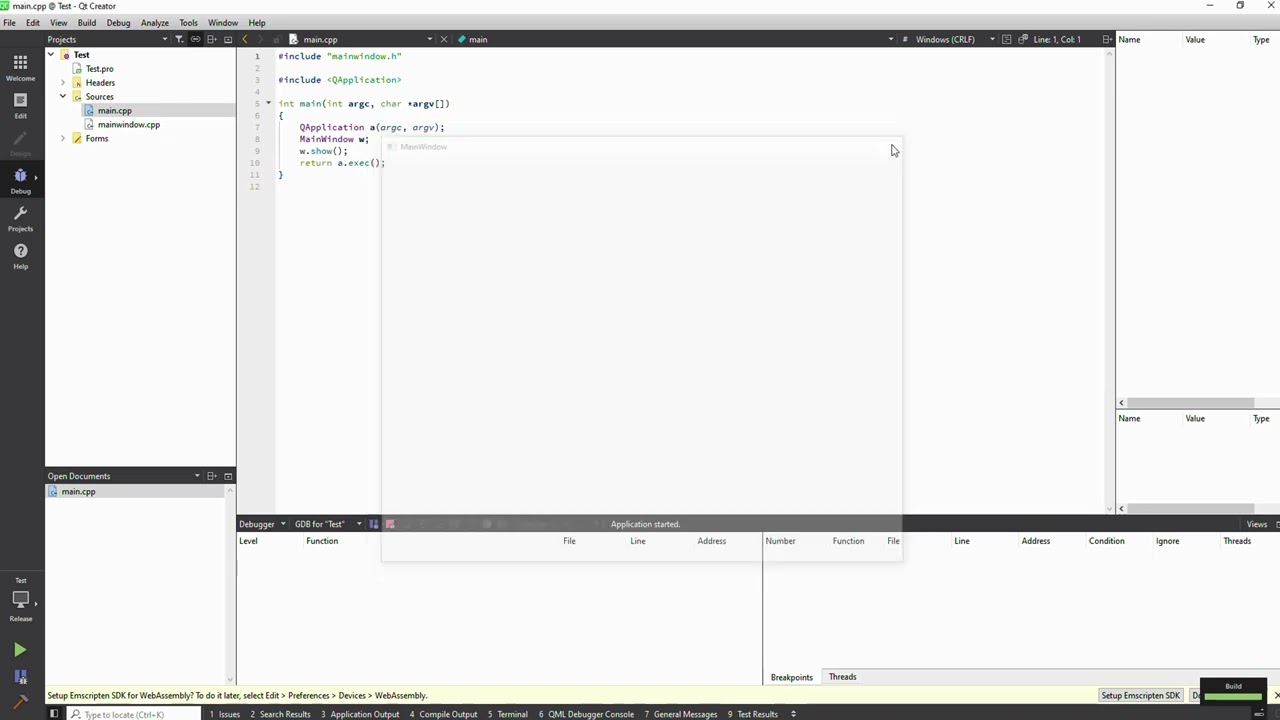Click the document outline icon near line ending
Screen dimensions: 1280x720
1007,39
